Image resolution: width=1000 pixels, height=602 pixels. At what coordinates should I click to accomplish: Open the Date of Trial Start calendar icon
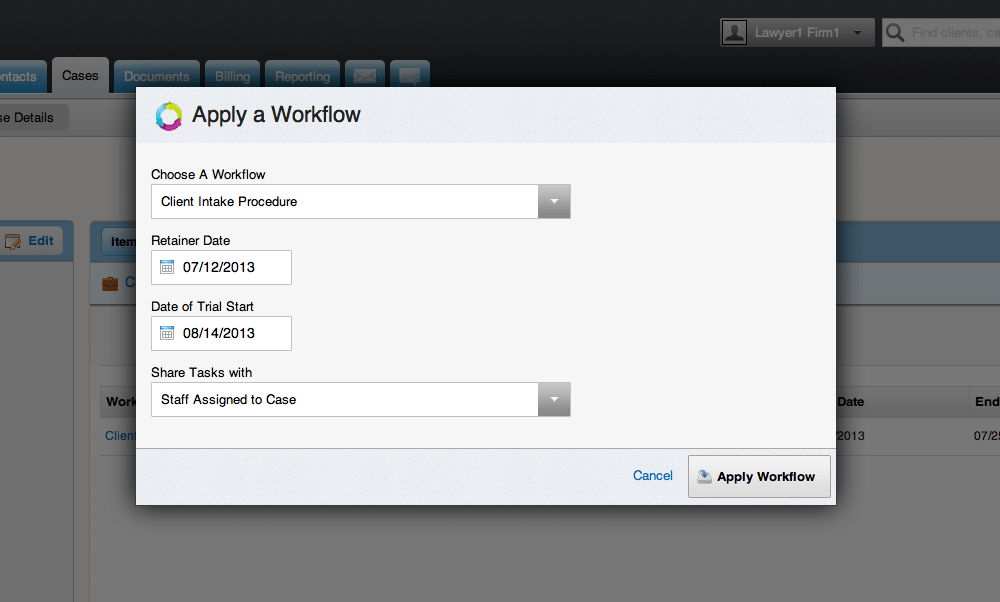click(x=167, y=333)
